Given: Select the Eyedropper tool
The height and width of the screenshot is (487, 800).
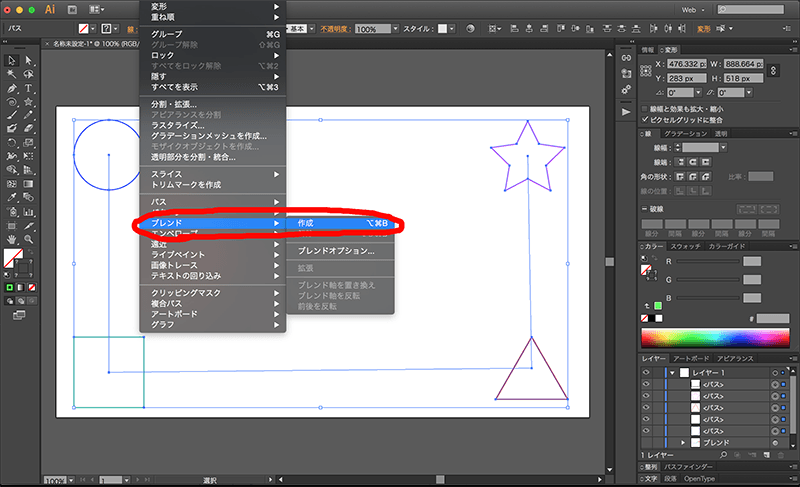Looking at the screenshot, I should coord(12,197).
